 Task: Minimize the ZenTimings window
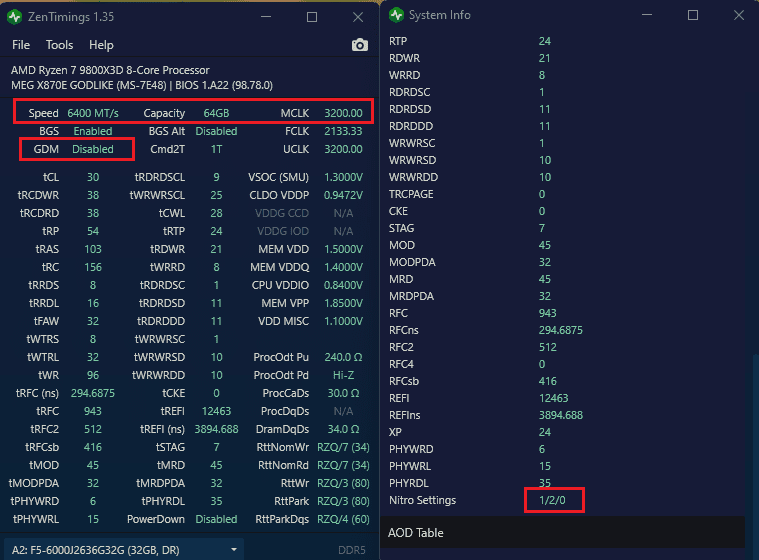click(266, 17)
